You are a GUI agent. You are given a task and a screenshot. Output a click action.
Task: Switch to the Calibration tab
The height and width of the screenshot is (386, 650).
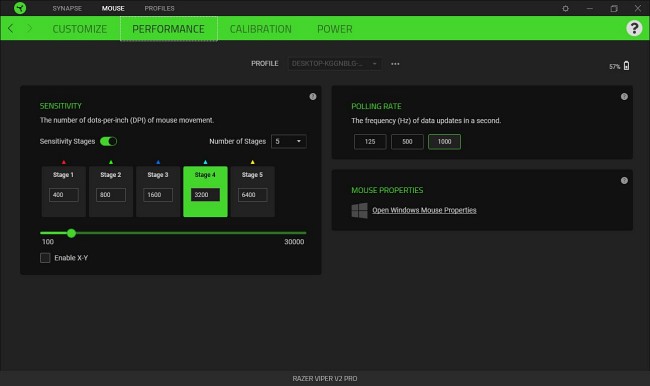pos(261,29)
